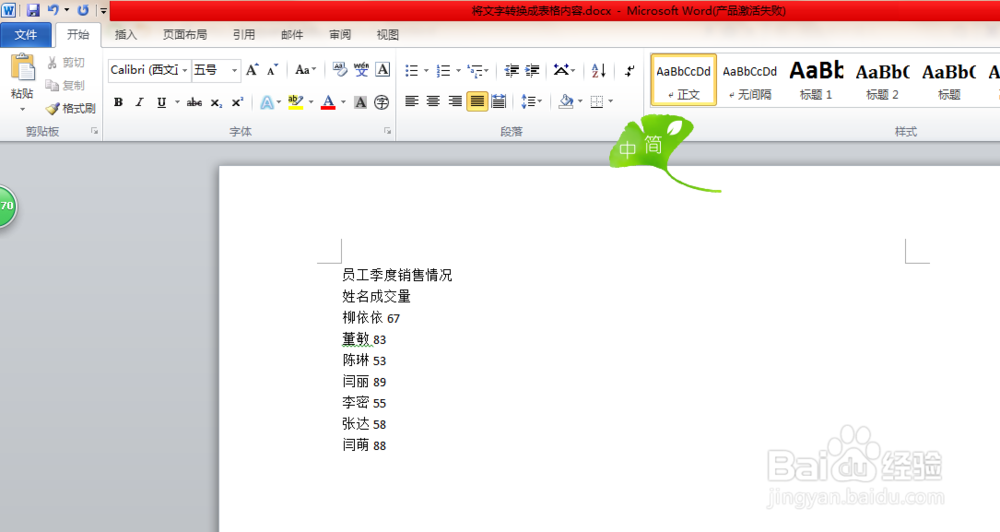1000x532 pixels.
Task: Click the Show/Hide paragraph marks icon
Action: (629, 70)
